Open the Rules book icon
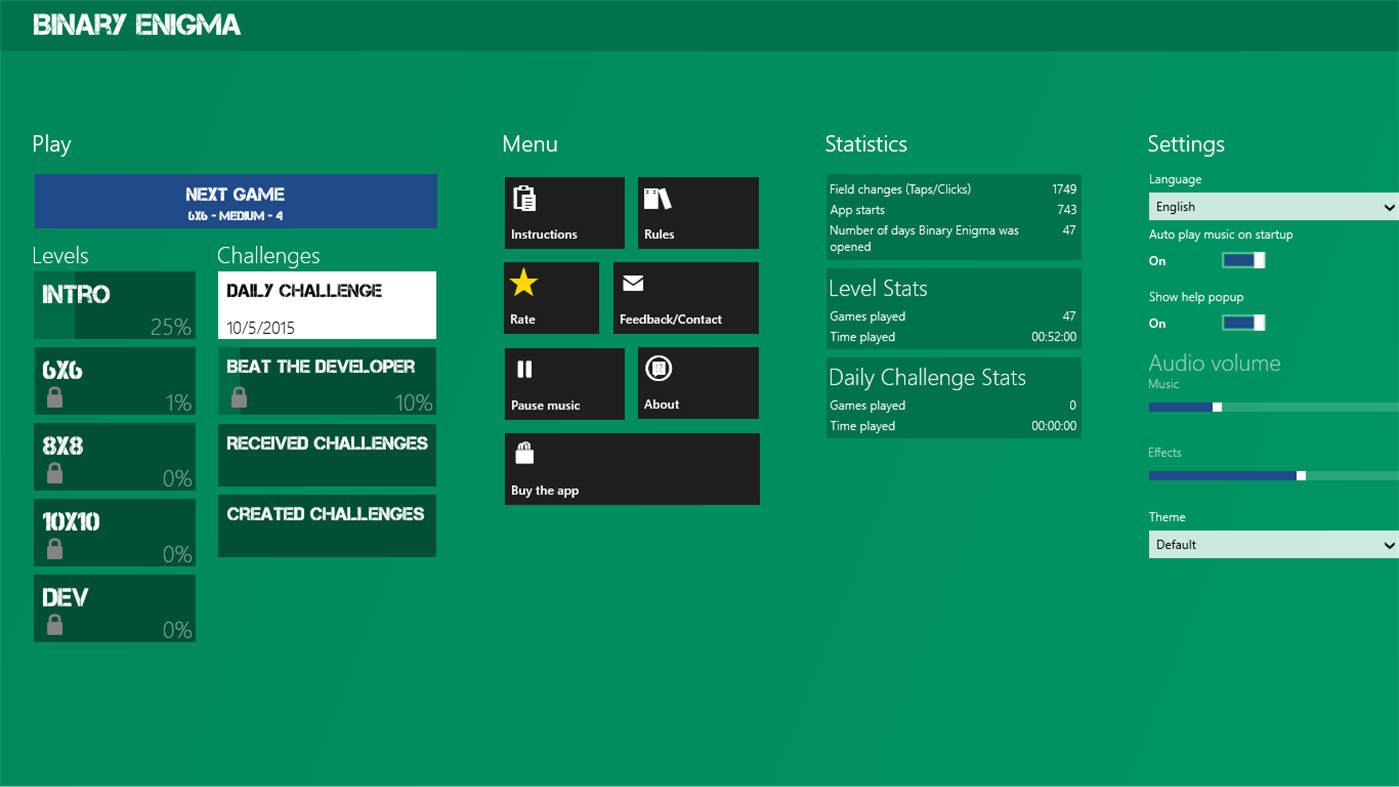Image resolution: width=1399 pixels, height=787 pixels. click(x=660, y=198)
